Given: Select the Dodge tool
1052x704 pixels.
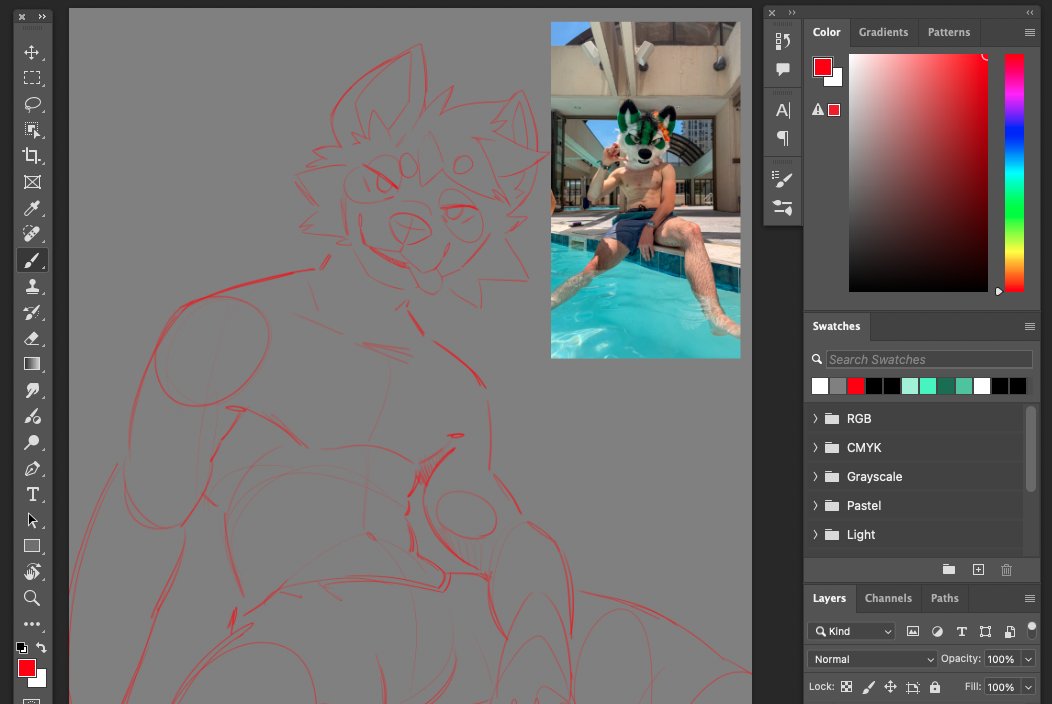Looking at the screenshot, I should (x=32, y=442).
